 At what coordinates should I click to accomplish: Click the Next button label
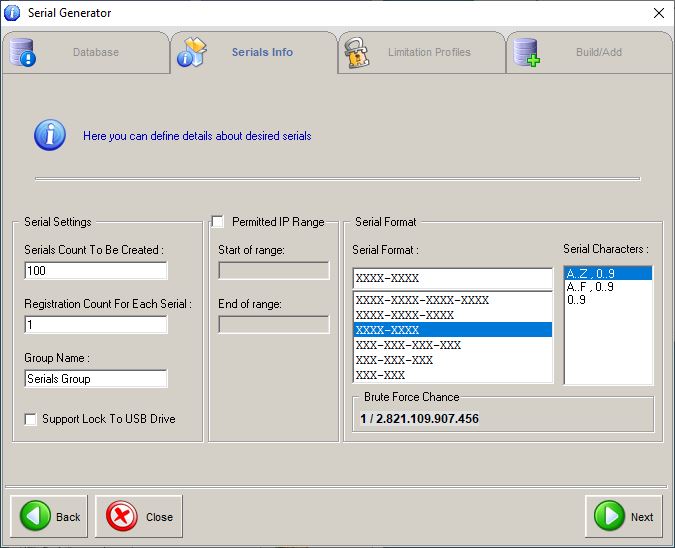[x=642, y=517]
